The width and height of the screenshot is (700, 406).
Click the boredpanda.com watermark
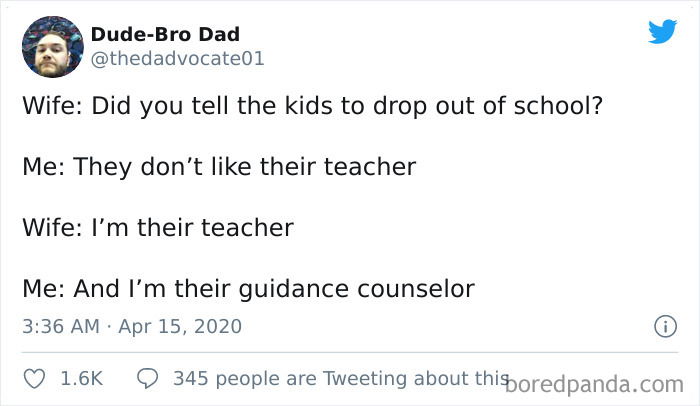pyautogui.click(x=594, y=385)
